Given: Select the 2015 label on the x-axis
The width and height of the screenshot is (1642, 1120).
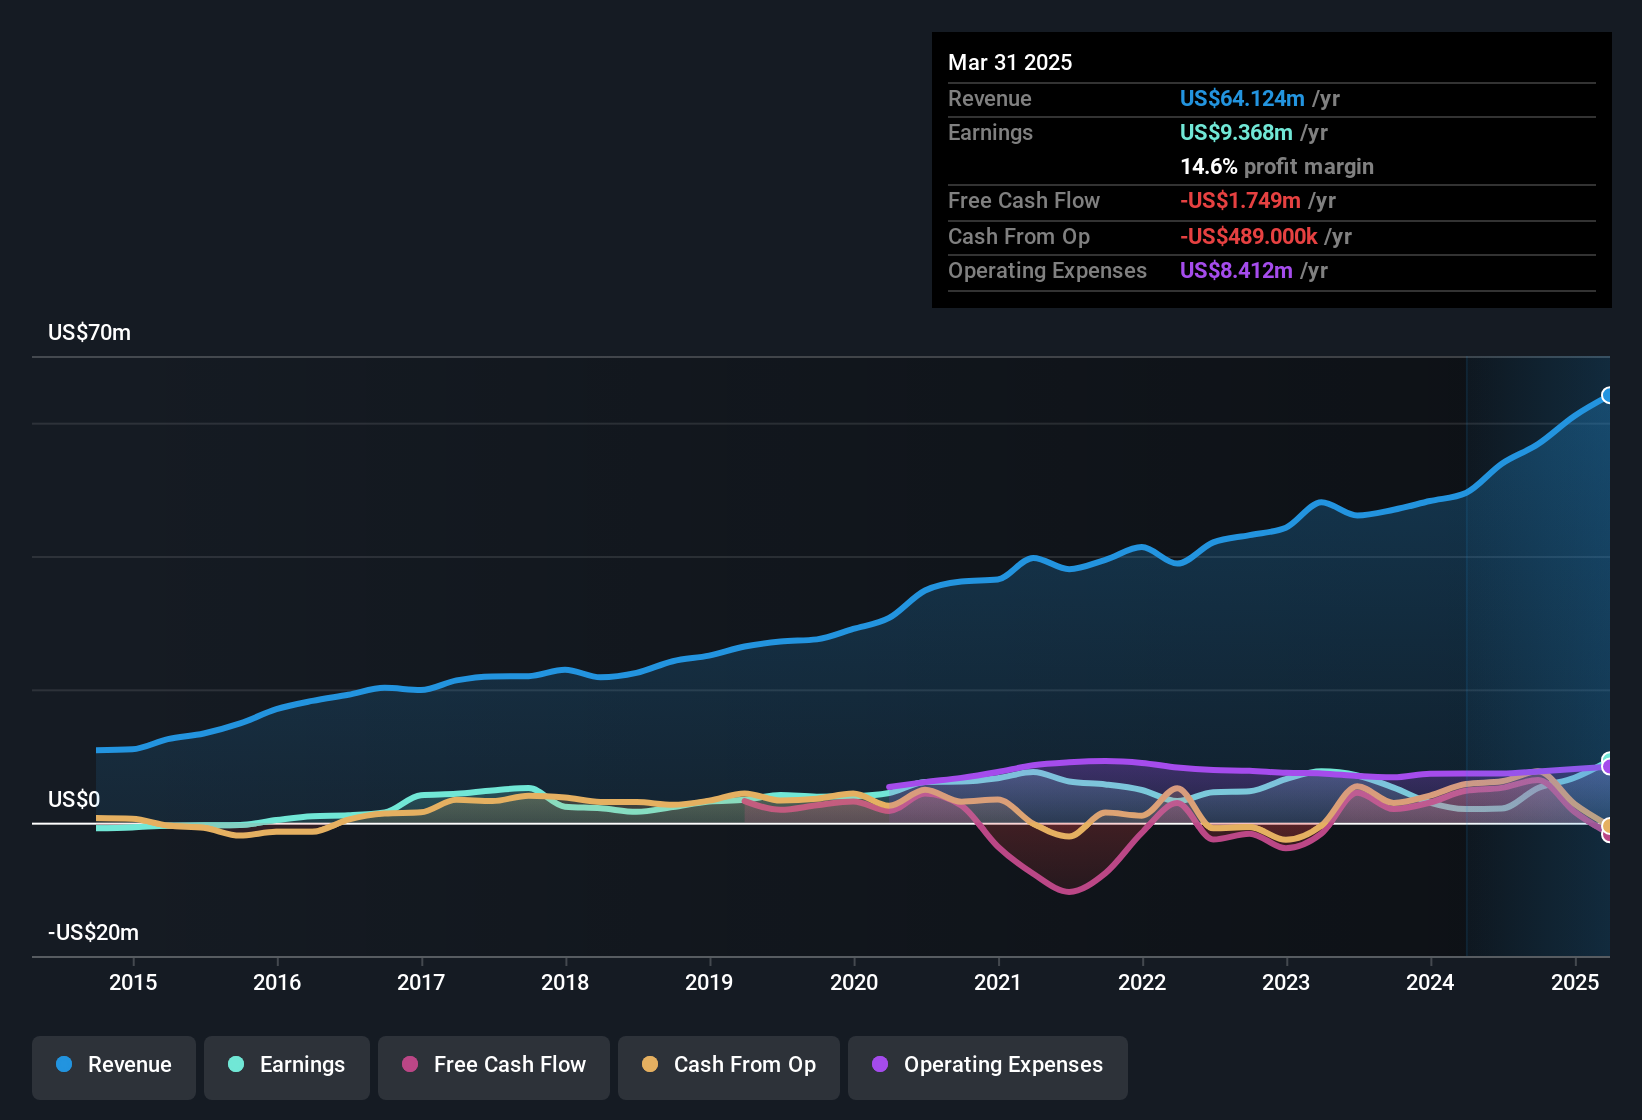Looking at the screenshot, I should [x=133, y=983].
